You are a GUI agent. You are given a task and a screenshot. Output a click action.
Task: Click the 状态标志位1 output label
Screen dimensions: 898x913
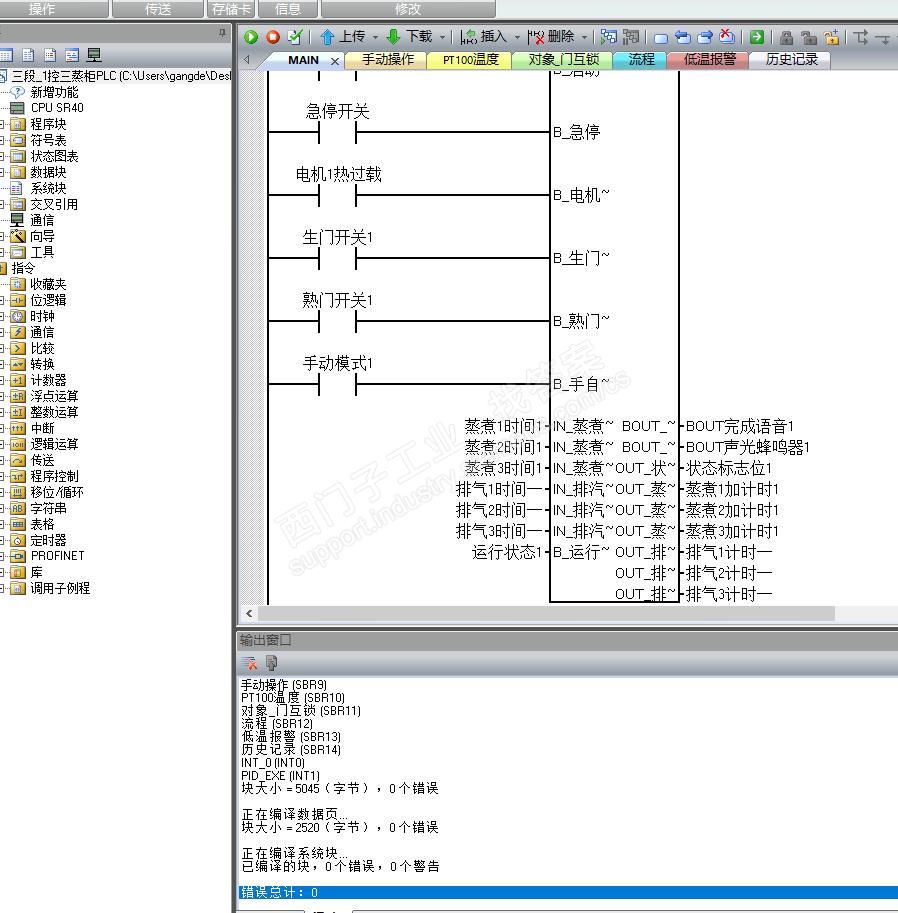[729, 468]
